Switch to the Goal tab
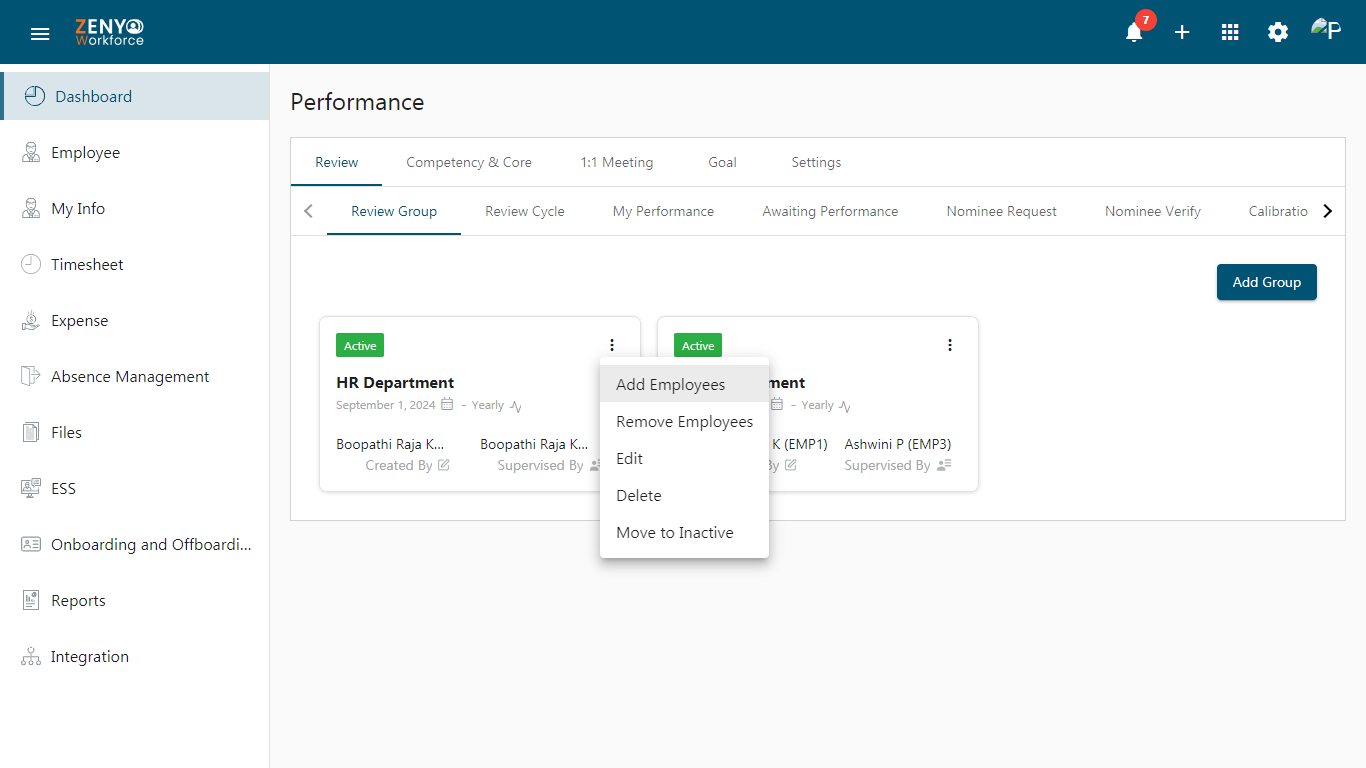The height and width of the screenshot is (768, 1366). click(x=722, y=162)
